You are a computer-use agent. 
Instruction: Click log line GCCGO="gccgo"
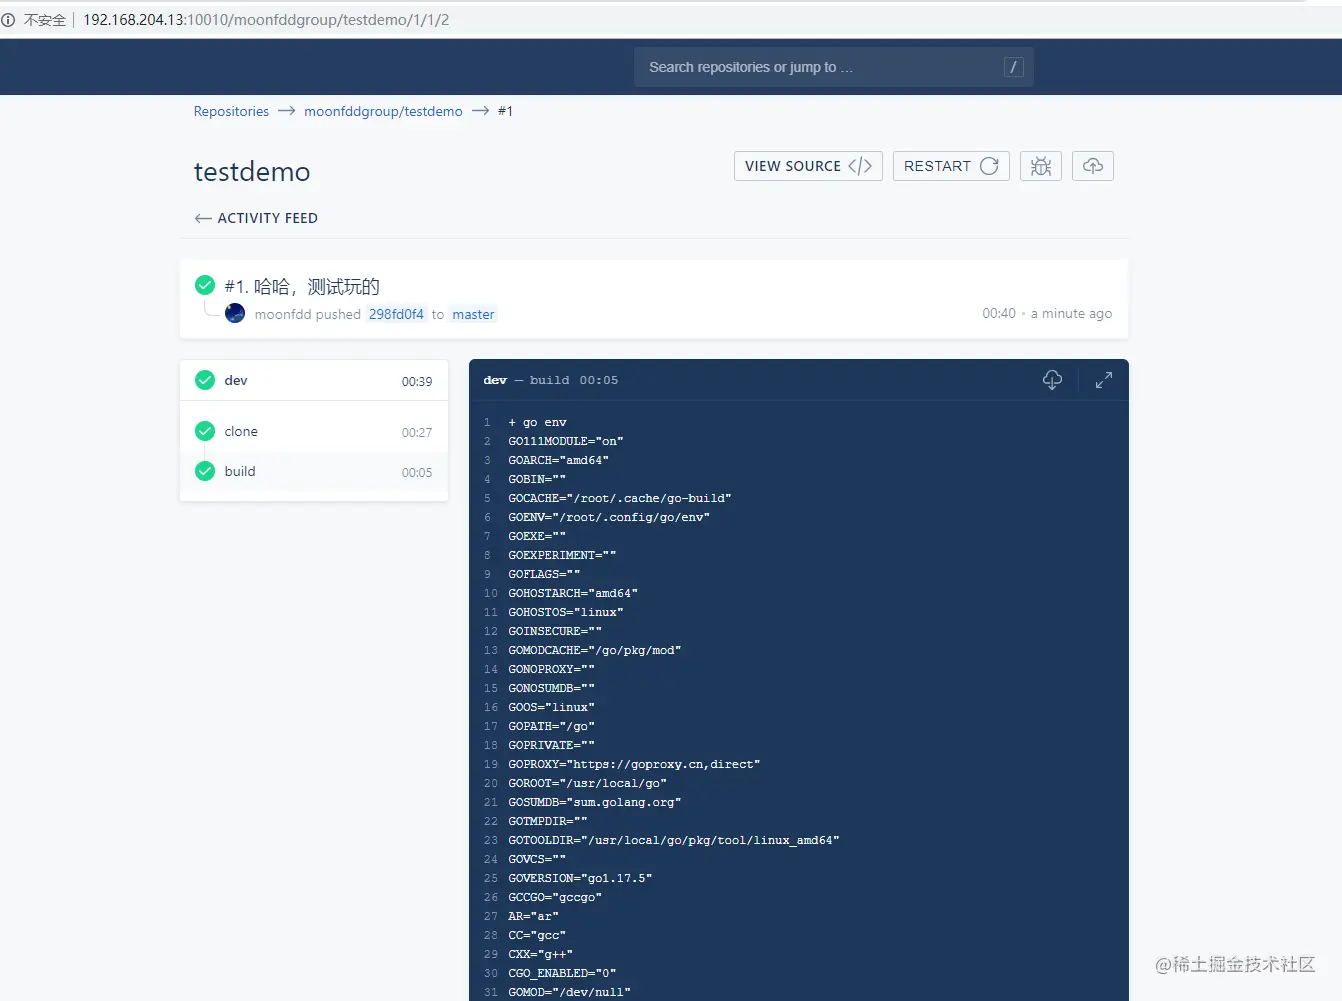coord(555,897)
